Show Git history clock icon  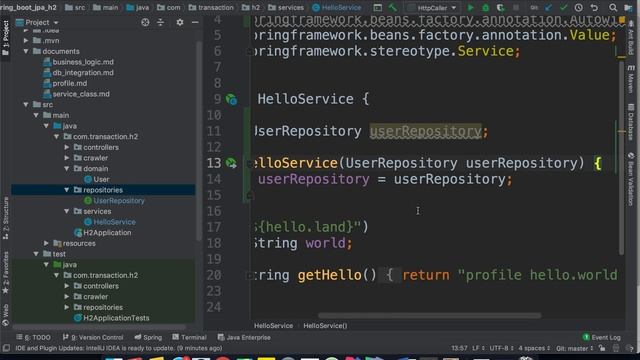click(578, 7)
